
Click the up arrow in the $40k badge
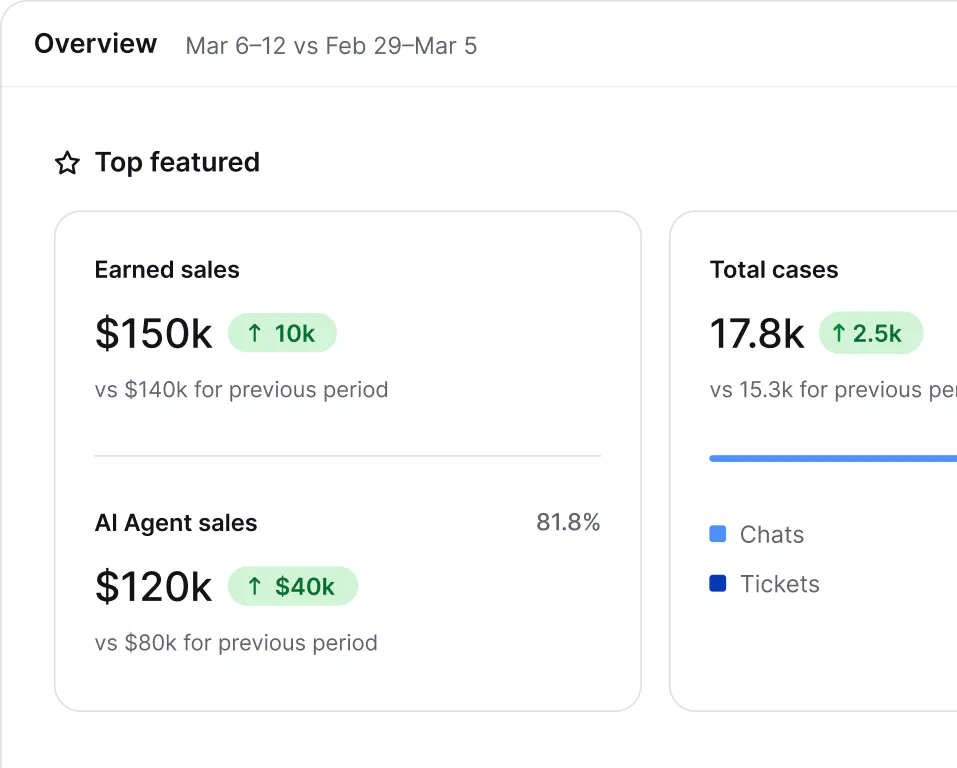[255, 587]
